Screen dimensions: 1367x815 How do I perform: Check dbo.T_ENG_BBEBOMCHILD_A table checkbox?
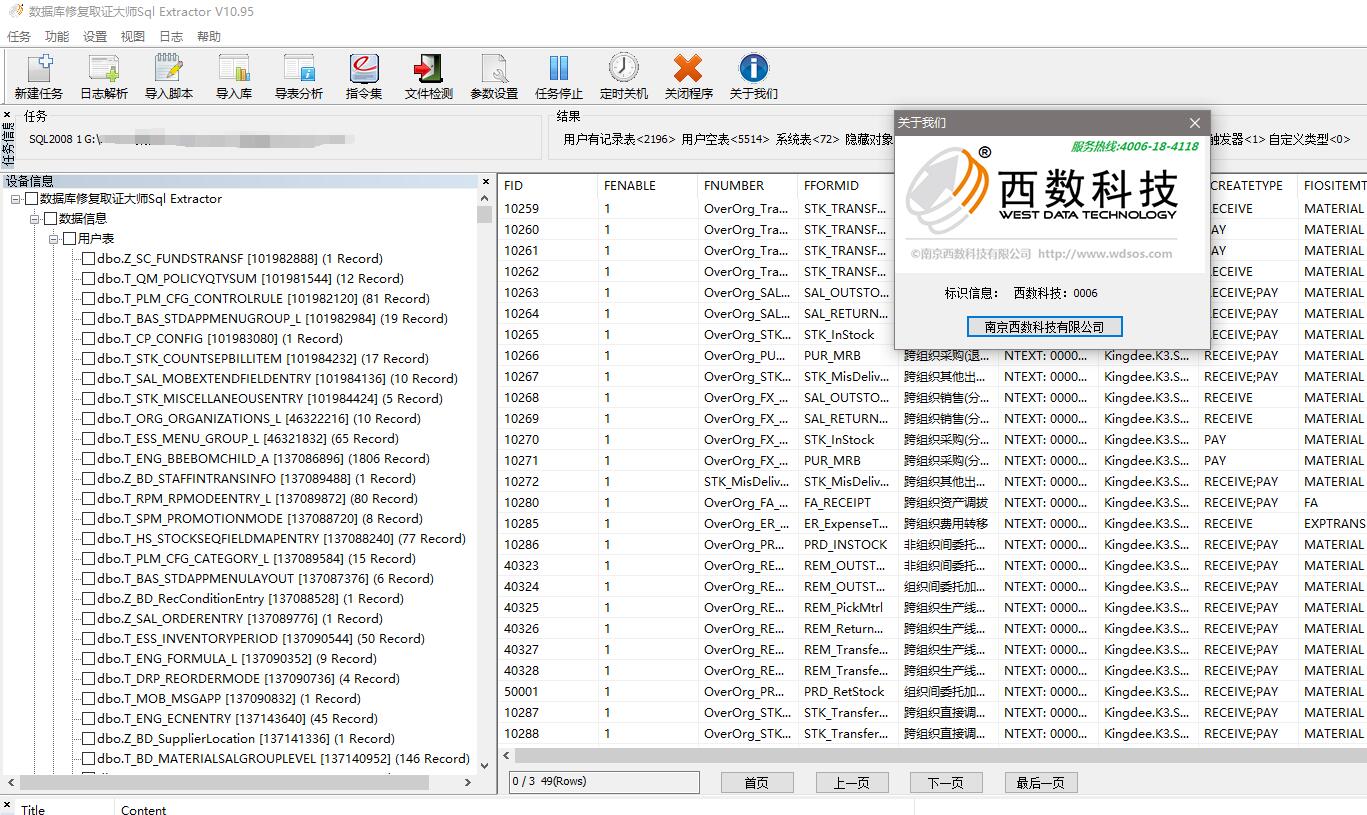(88, 459)
